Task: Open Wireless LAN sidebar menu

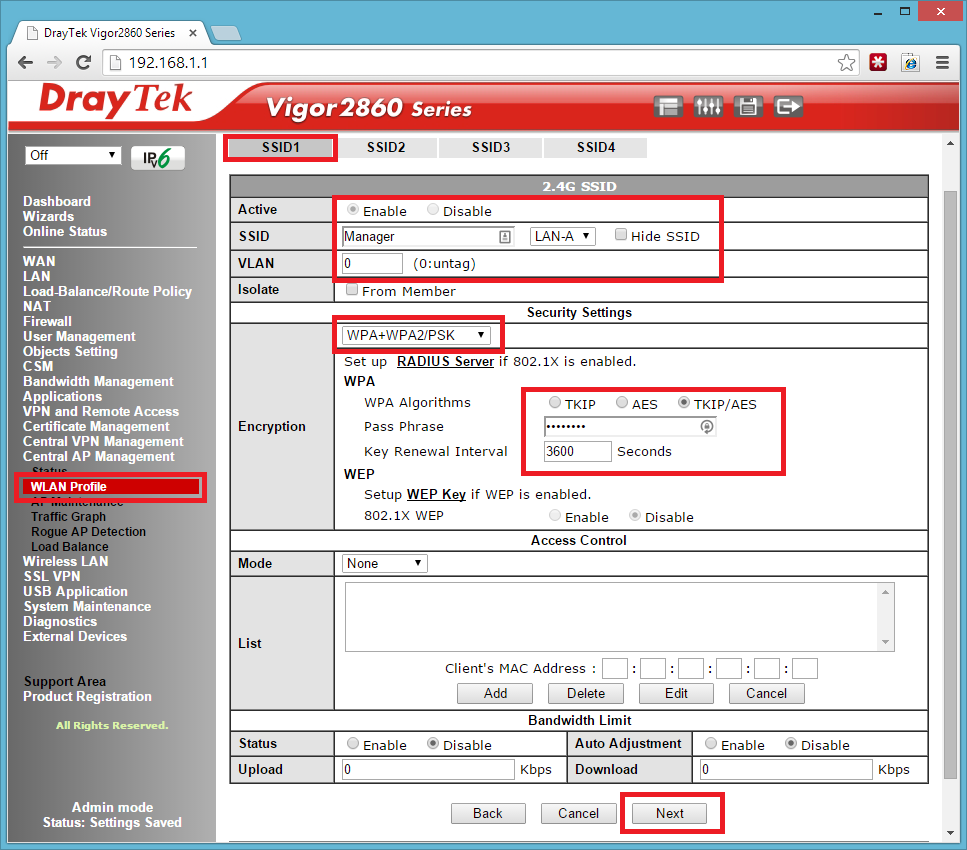Action: [65, 562]
